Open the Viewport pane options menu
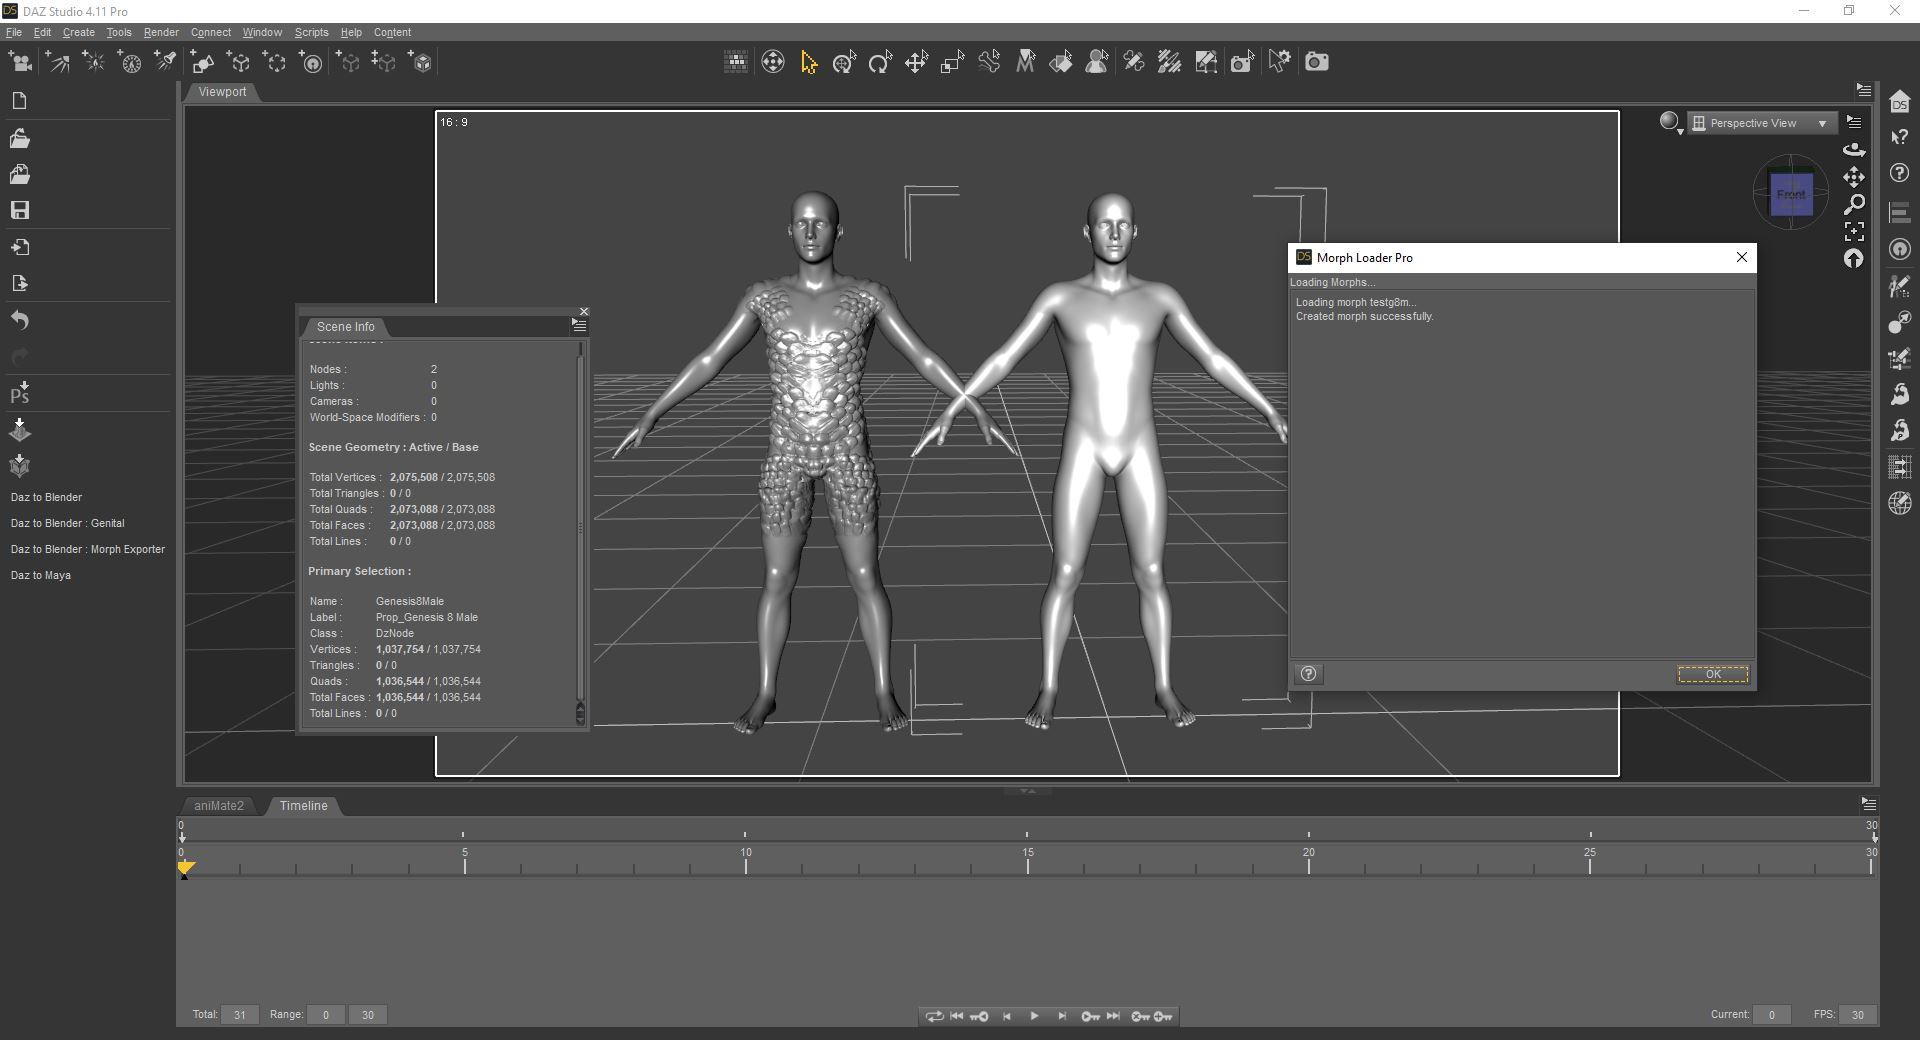Screen dimensions: 1920x1040 click(1863, 90)
